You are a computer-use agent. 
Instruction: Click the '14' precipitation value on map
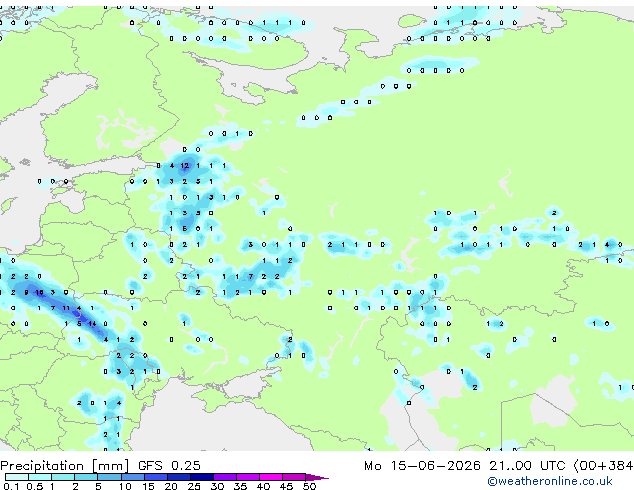[x=92, y=323]
